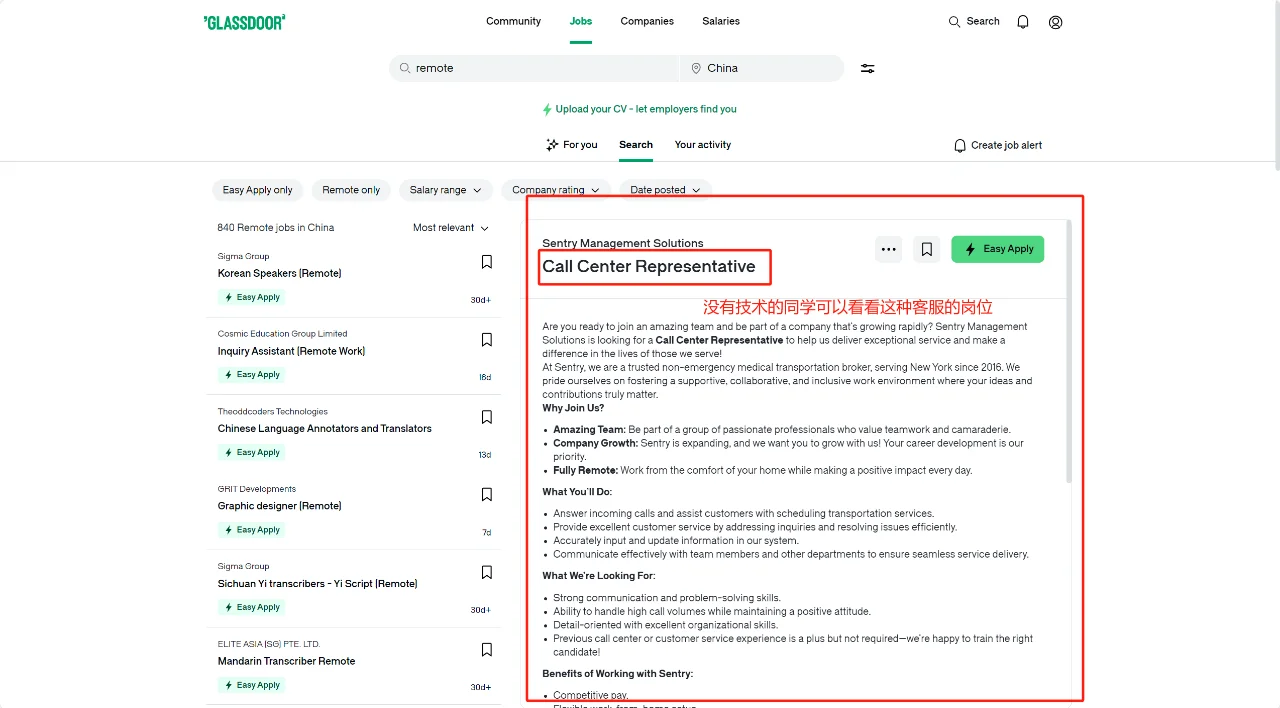Click the What We're Looking For: heading
1280x708 pixels.
pos(599,576)
